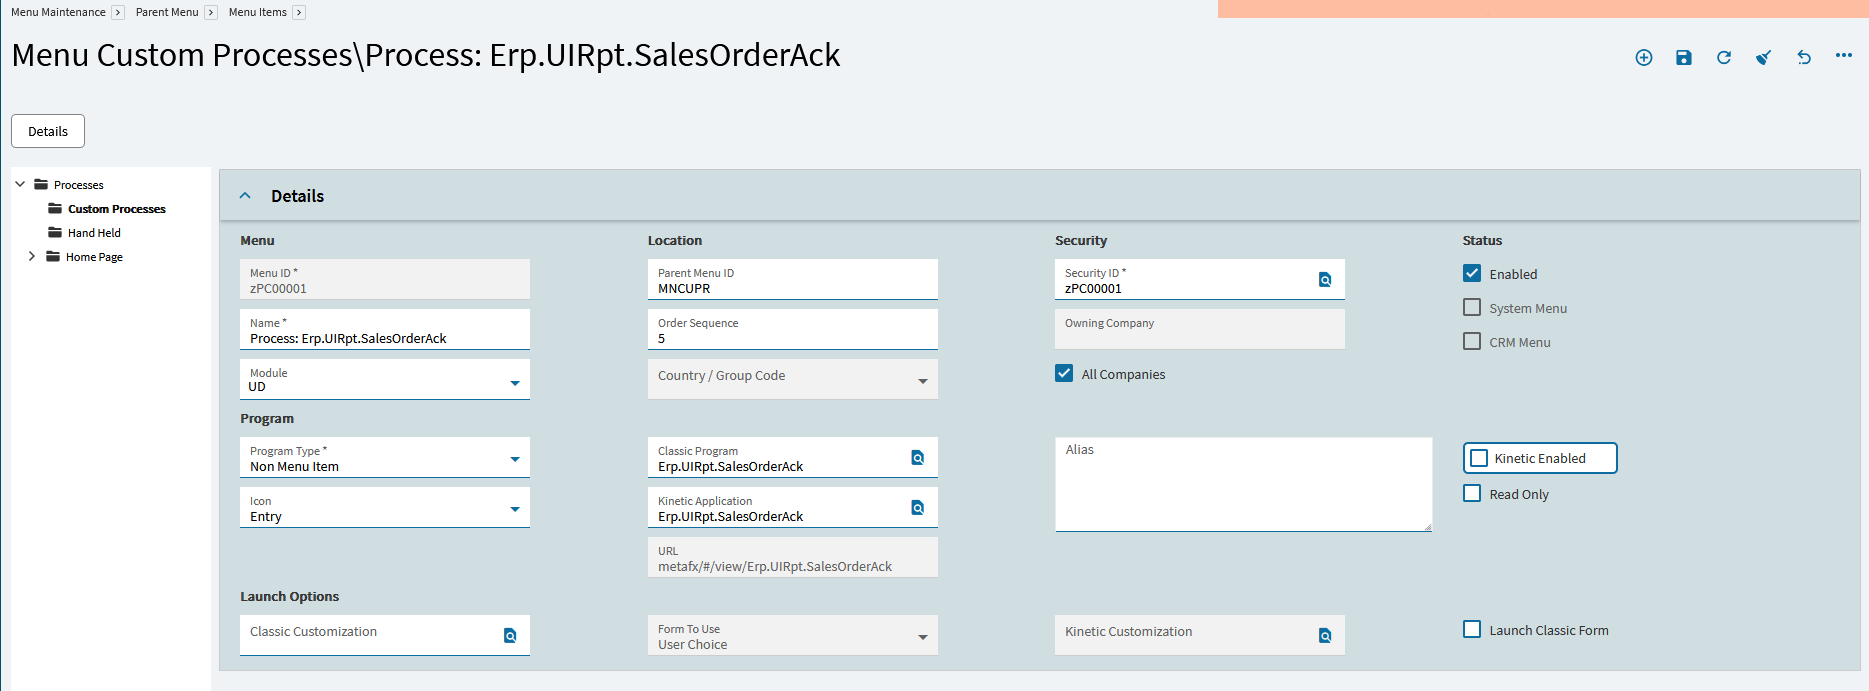Check the CRM Menu checkbox
Image resolution: width=1869 pixels, height=691 pixels.
[1472, 341]
